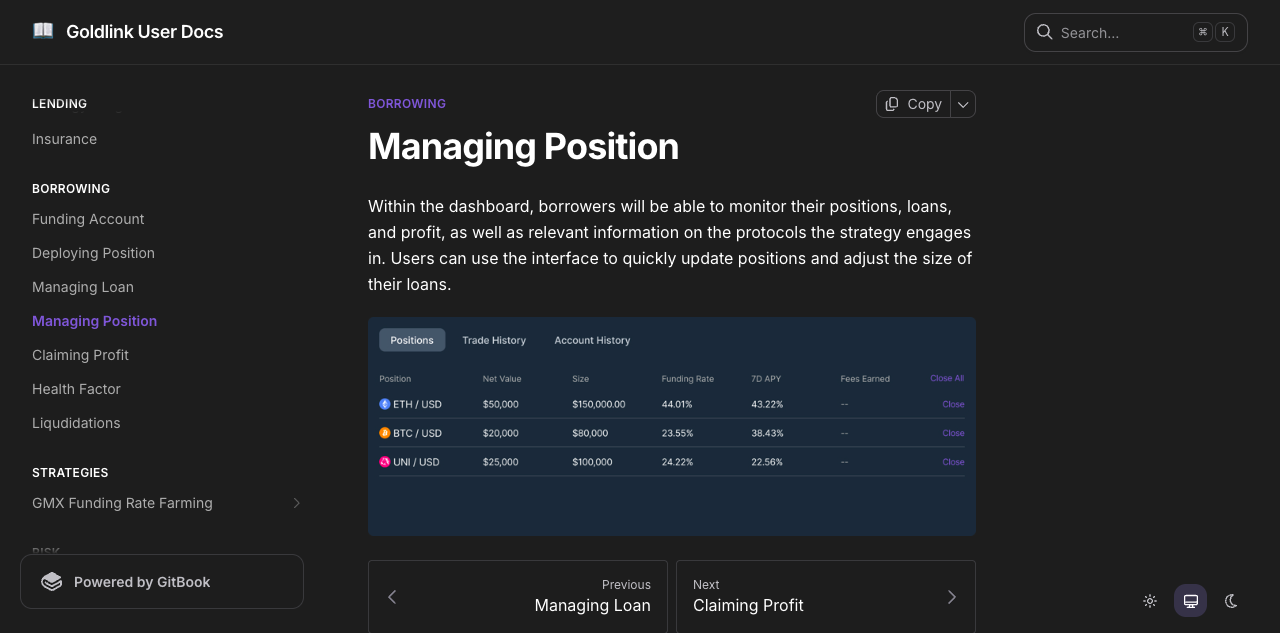Select the Positions tab in the dashboard

click(412, 340)
